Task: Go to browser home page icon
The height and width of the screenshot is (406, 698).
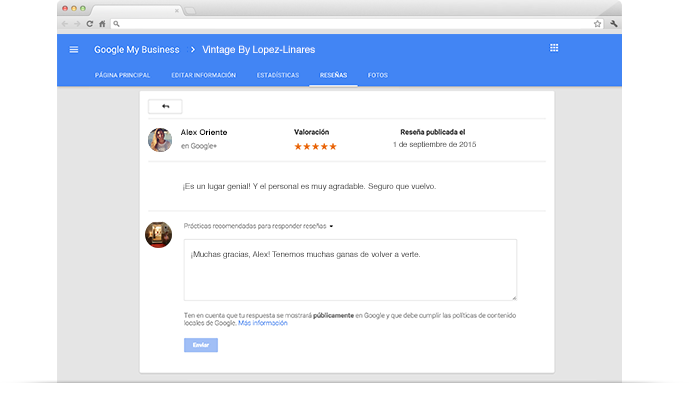Action: tap(102, 24)
